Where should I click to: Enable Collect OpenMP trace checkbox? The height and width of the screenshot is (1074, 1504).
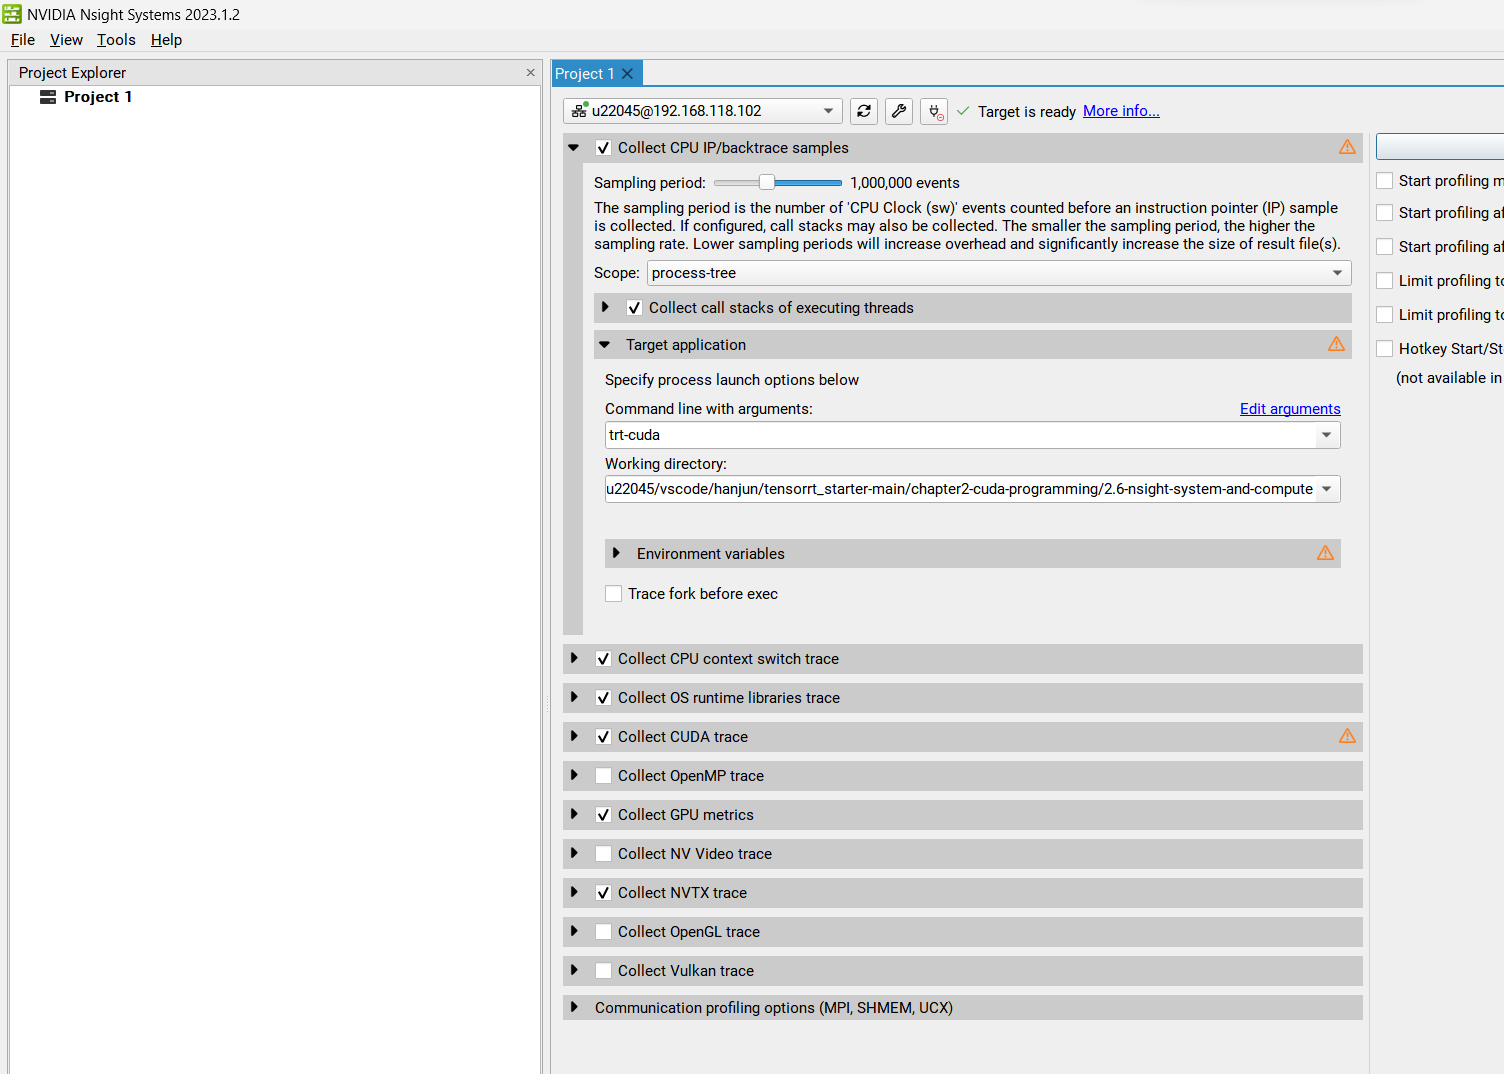click(603, 776)
